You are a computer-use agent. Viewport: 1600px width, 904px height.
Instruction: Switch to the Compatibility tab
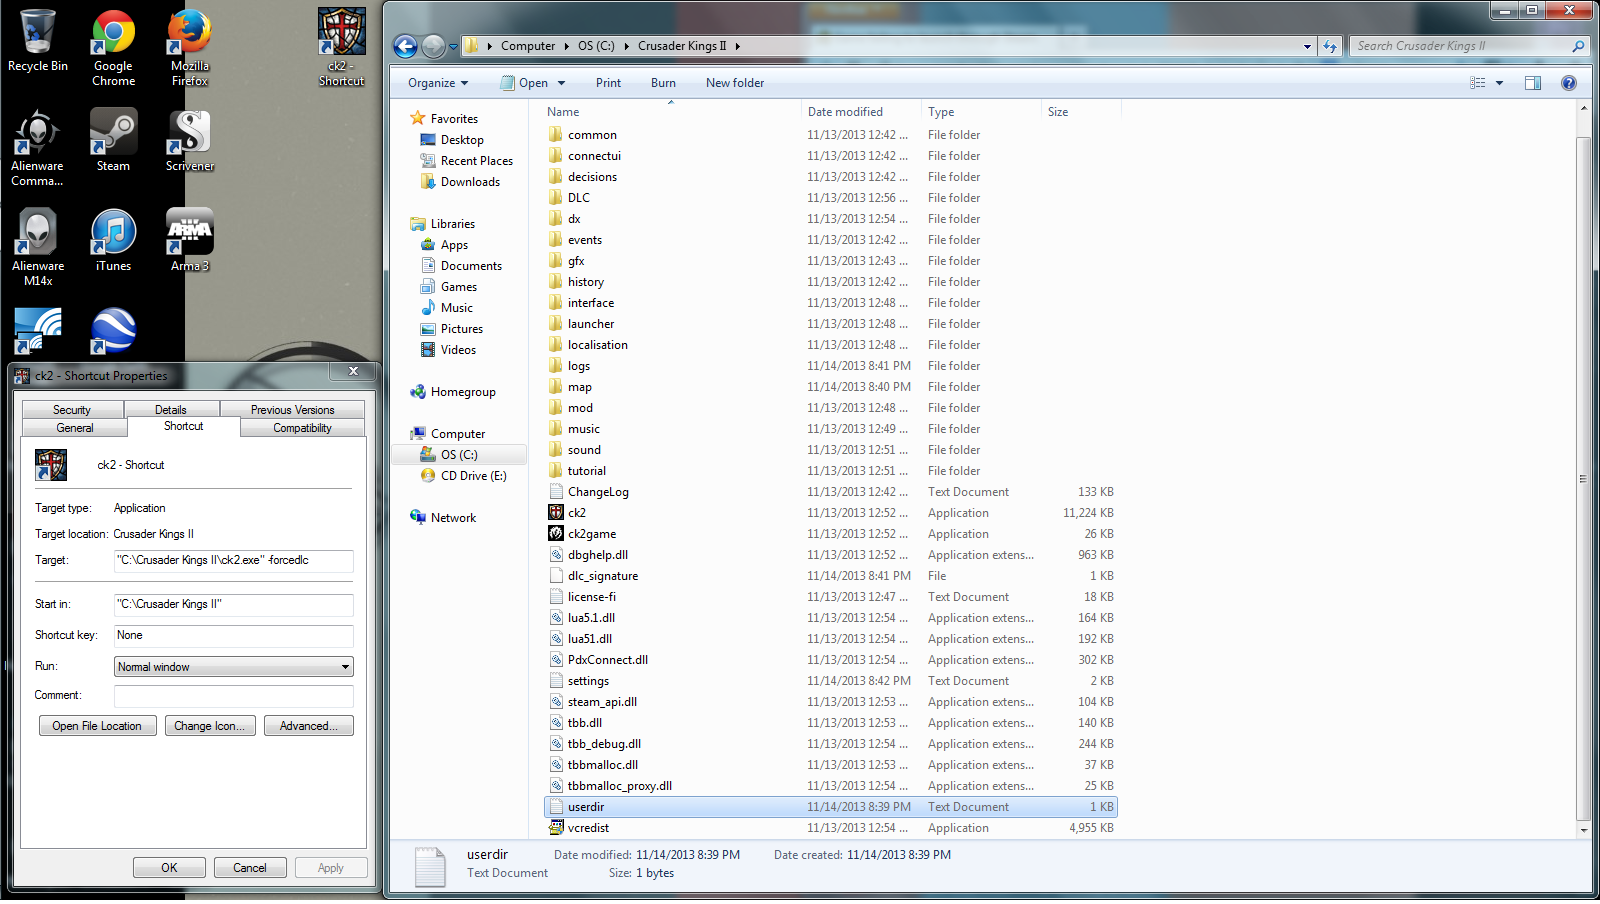302,428
